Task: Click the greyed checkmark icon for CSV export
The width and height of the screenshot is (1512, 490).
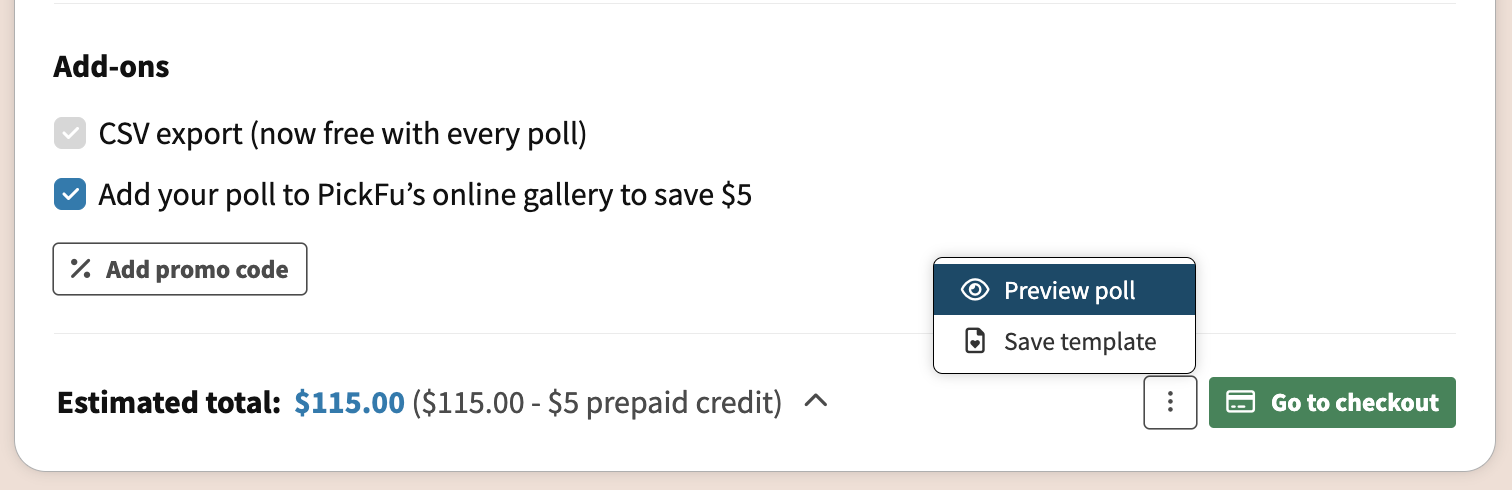Action: [70, 133]
